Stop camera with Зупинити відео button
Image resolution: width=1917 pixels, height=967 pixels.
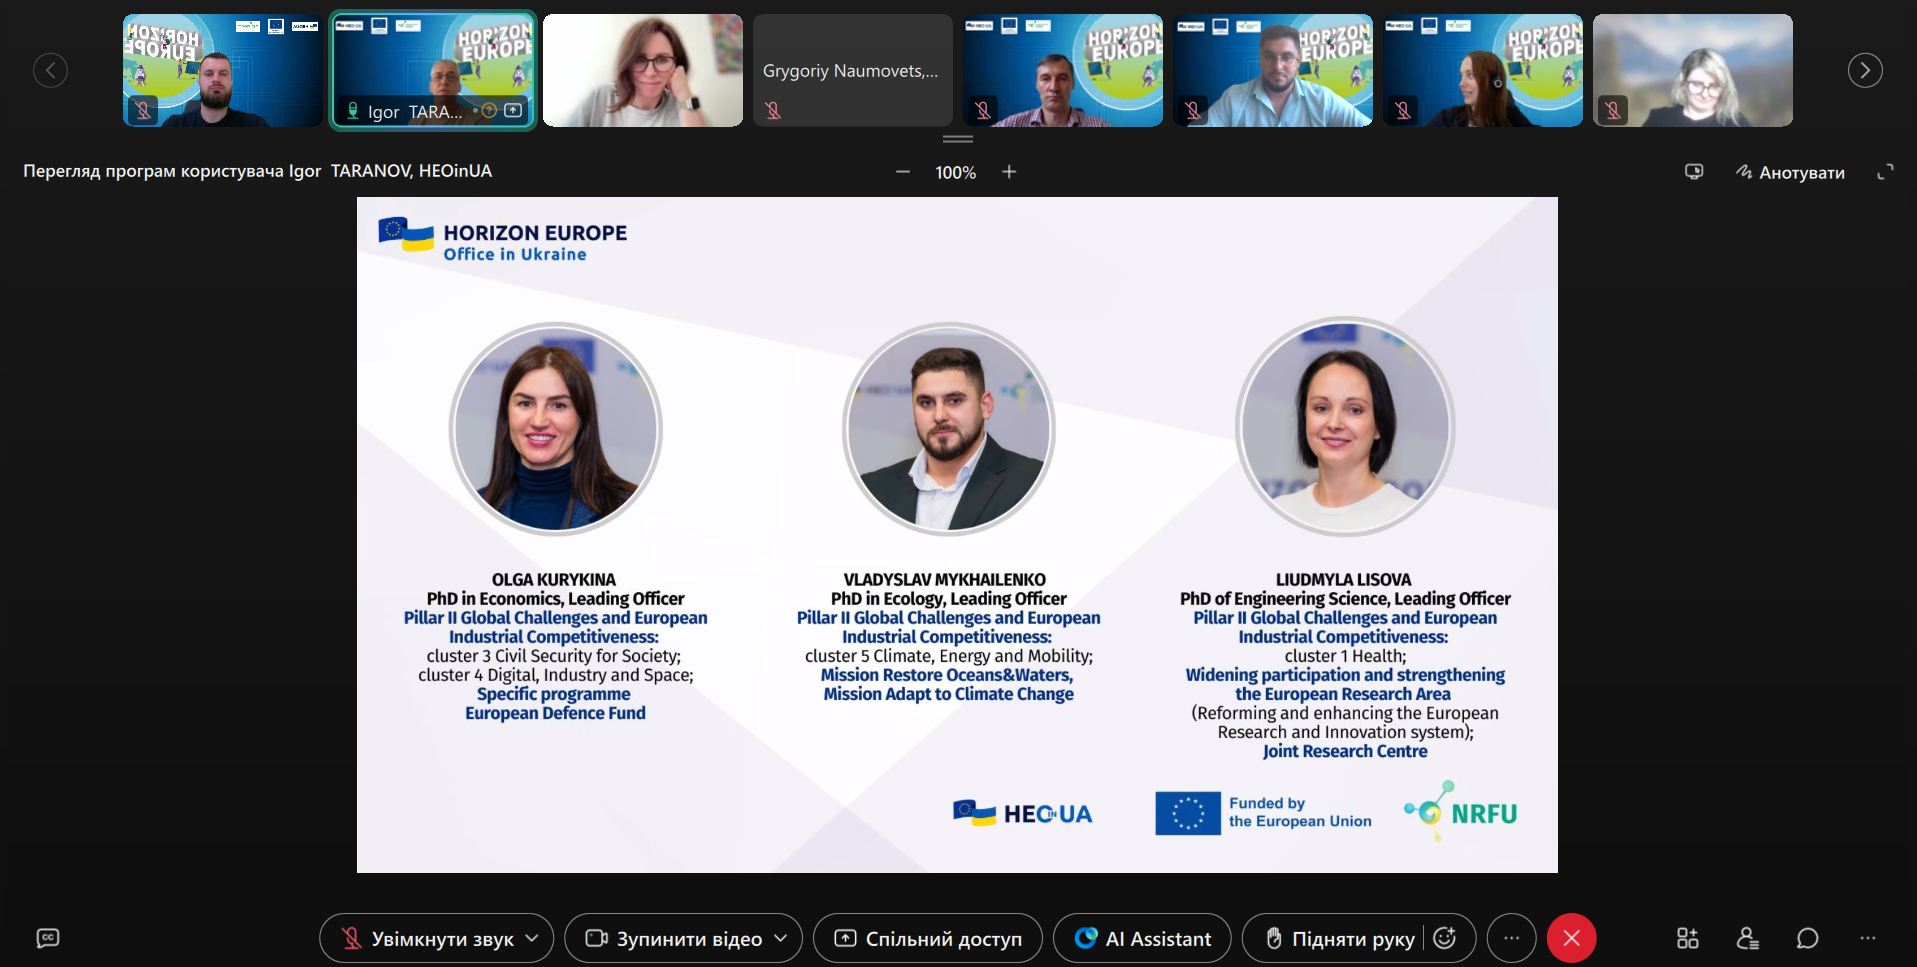[676, 938]
